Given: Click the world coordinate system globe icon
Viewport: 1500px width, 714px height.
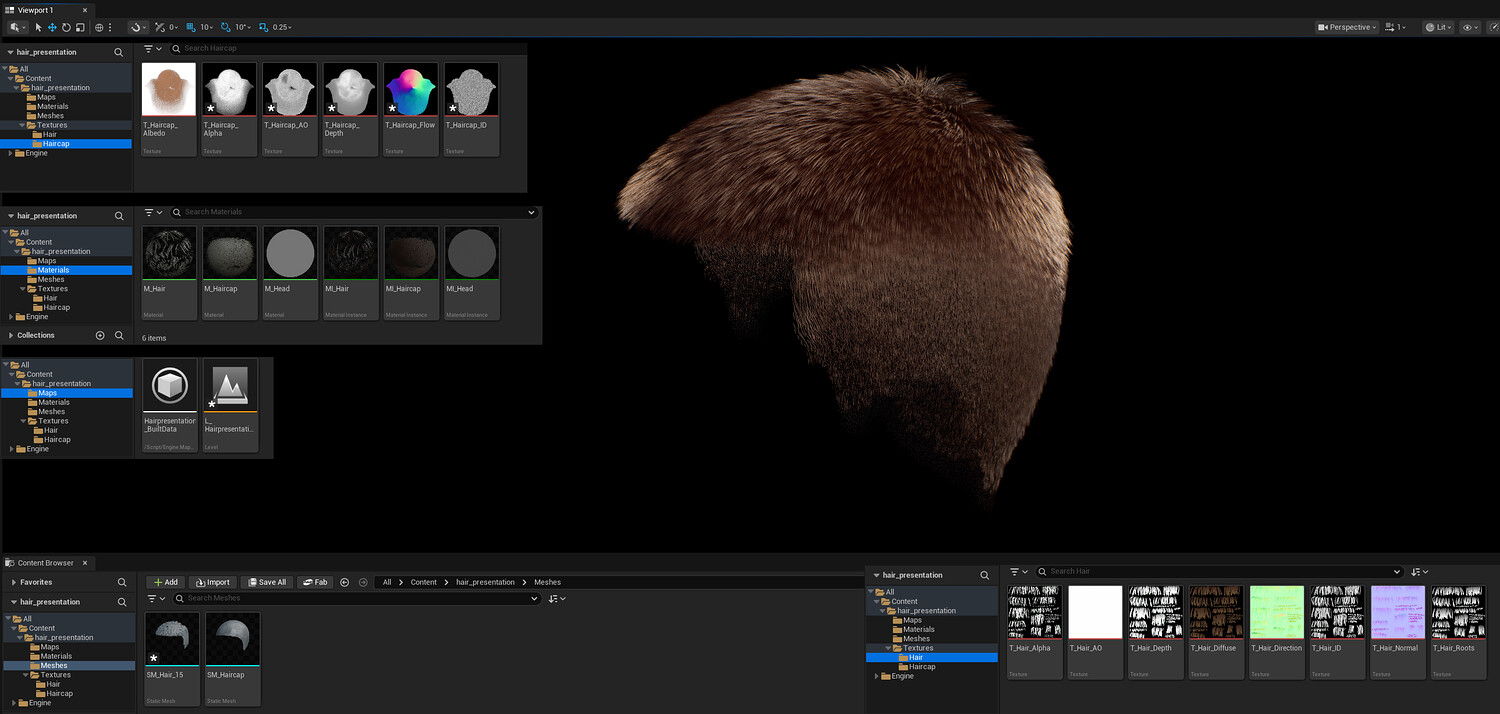Looking at the screenshot, I should 99,28.
